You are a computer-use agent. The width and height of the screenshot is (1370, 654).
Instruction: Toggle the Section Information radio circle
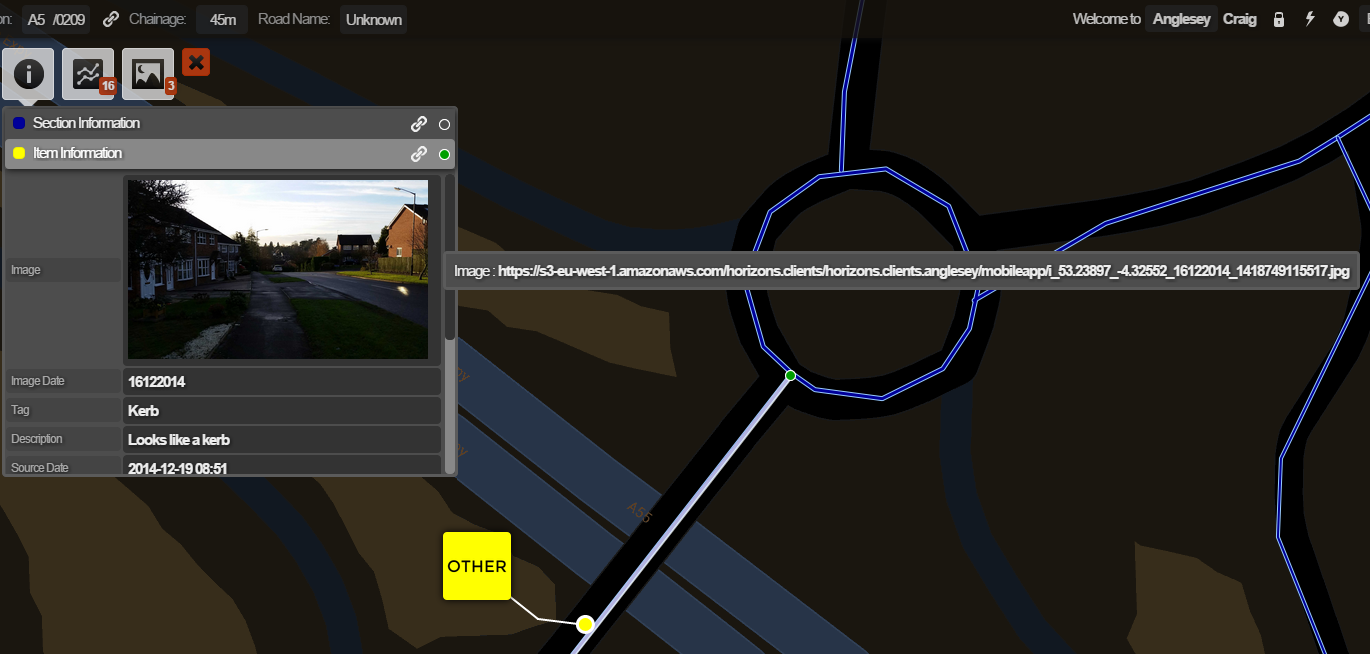click(445, 125)
